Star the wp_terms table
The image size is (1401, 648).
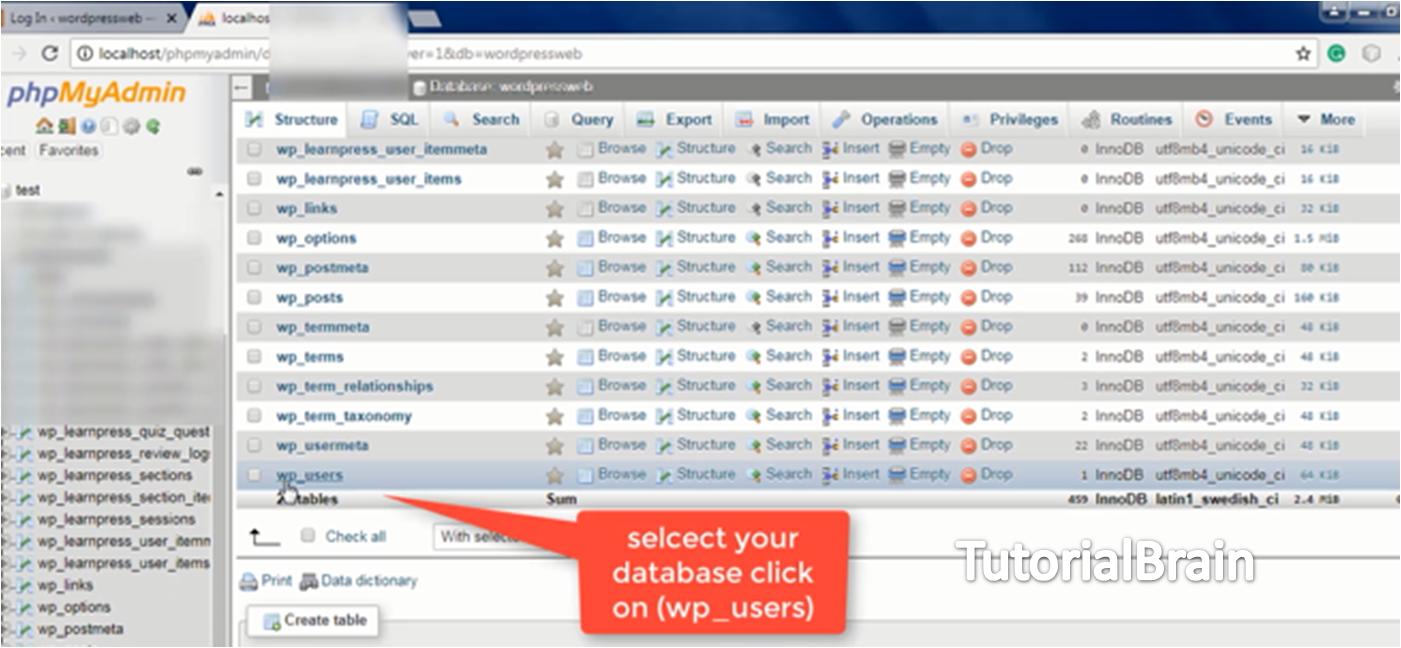[x=555, y=357]
